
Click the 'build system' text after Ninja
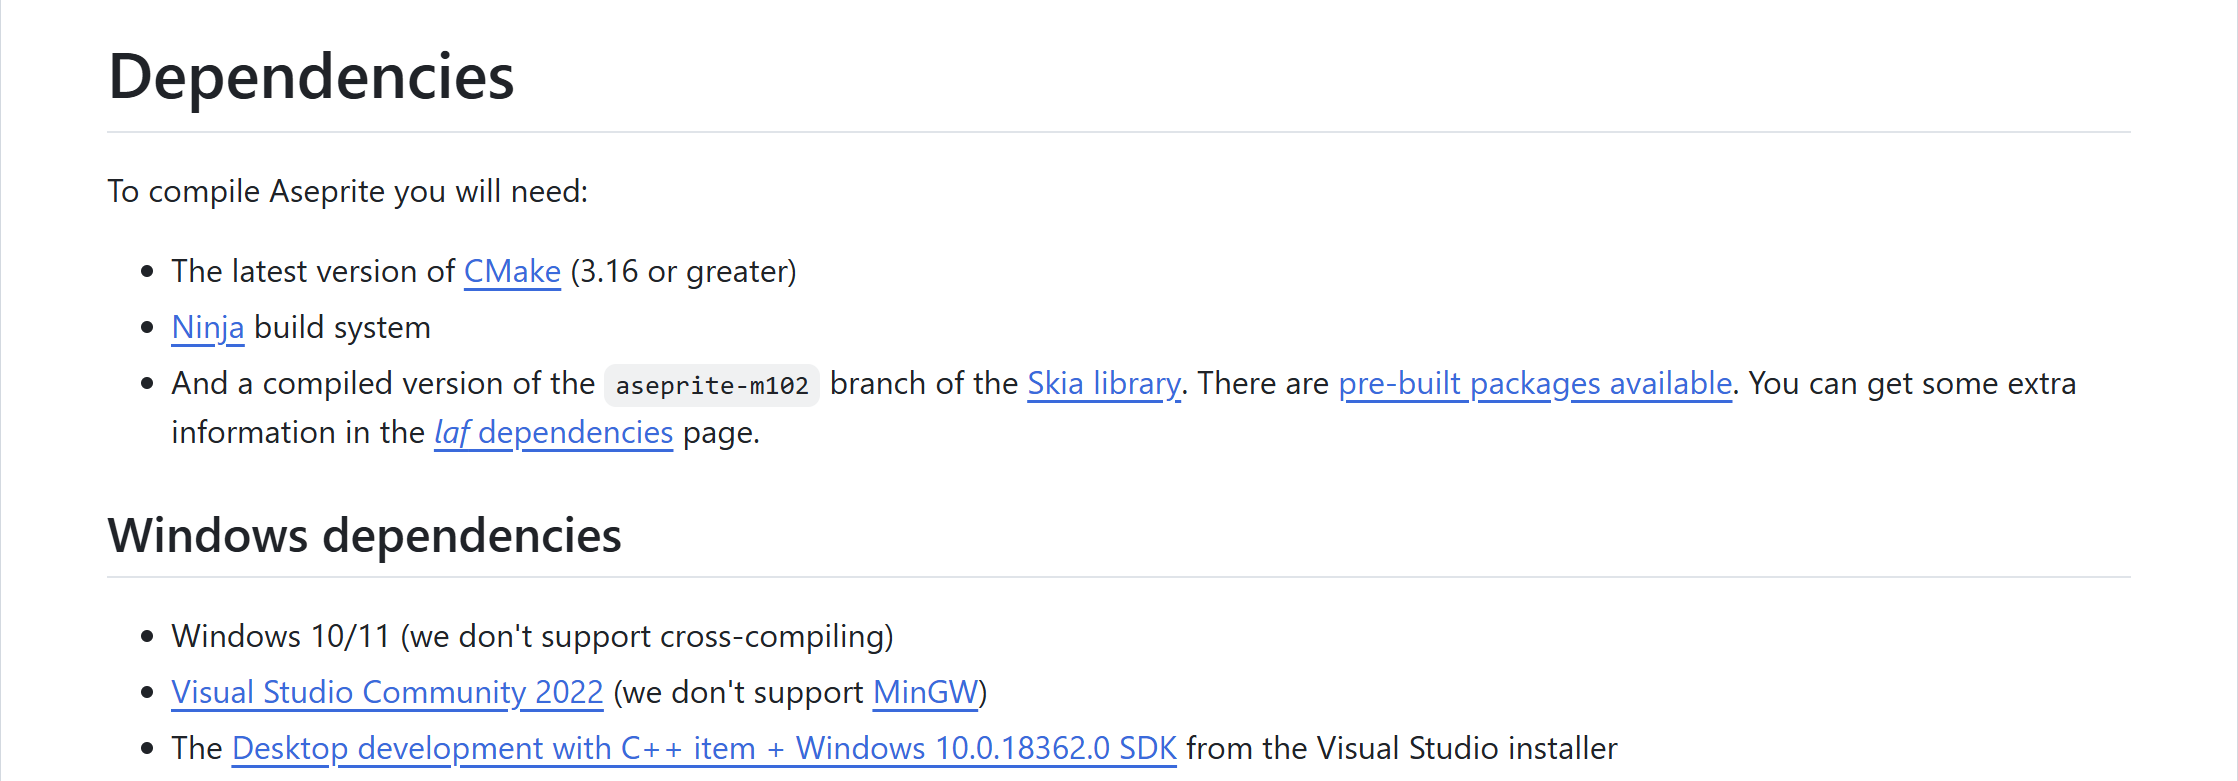coord(342,328)
